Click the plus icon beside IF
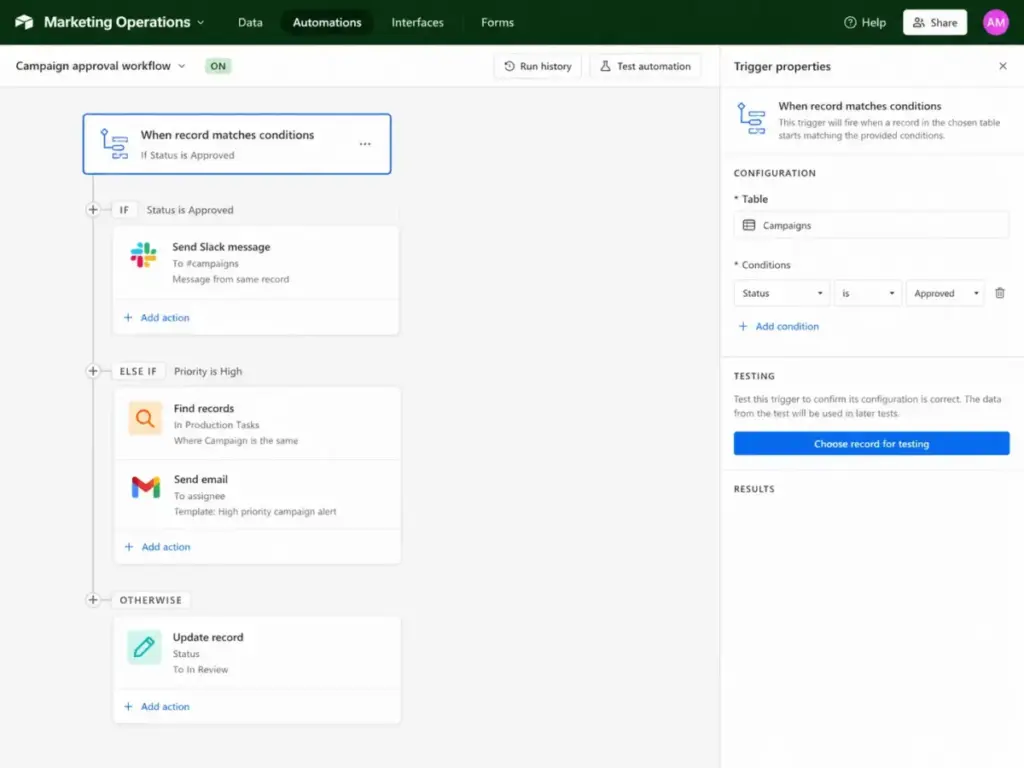This screenshot has height=768, width=1024. coord(93,210)
